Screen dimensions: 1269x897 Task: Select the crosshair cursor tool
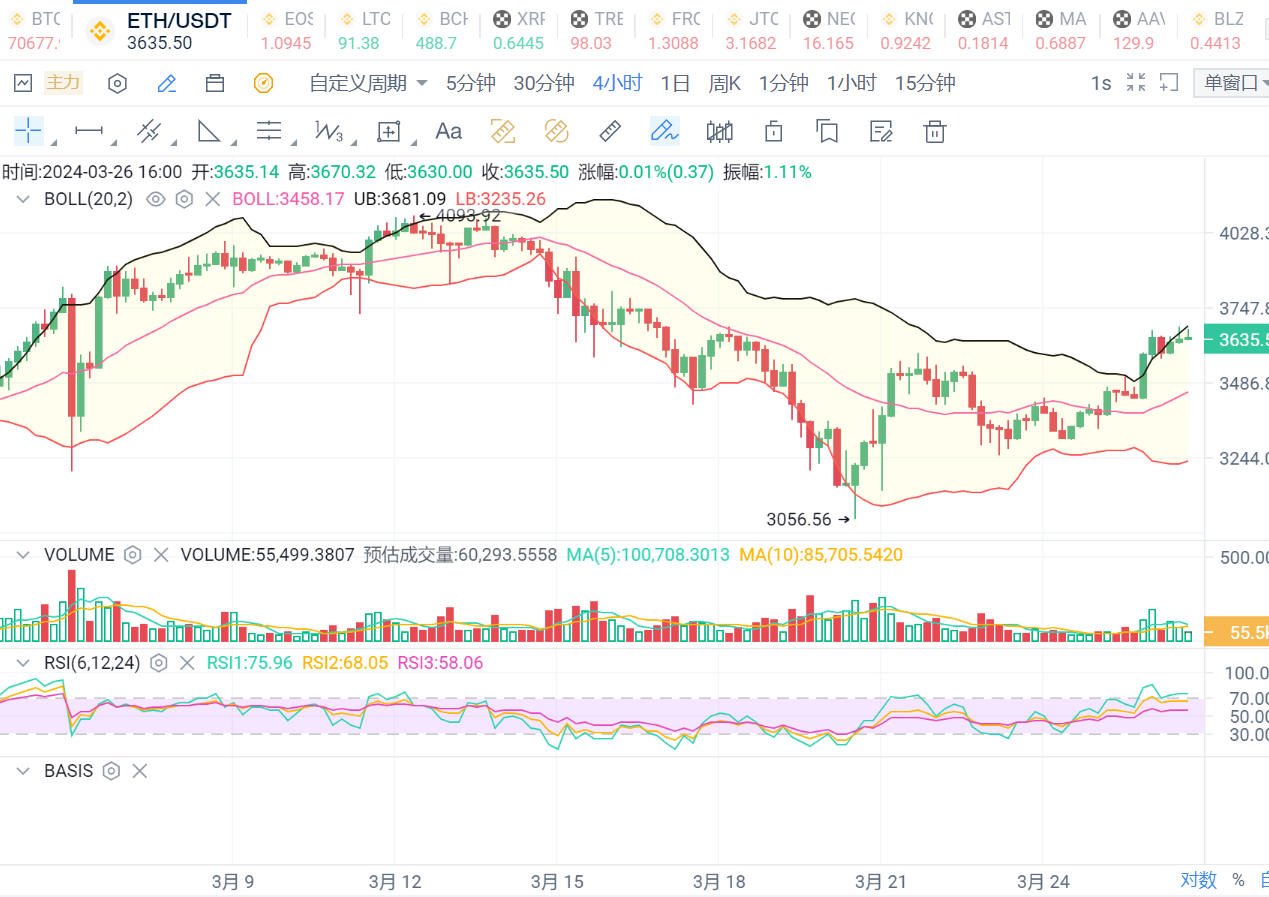pyautogui.click(x=28, y=131)
